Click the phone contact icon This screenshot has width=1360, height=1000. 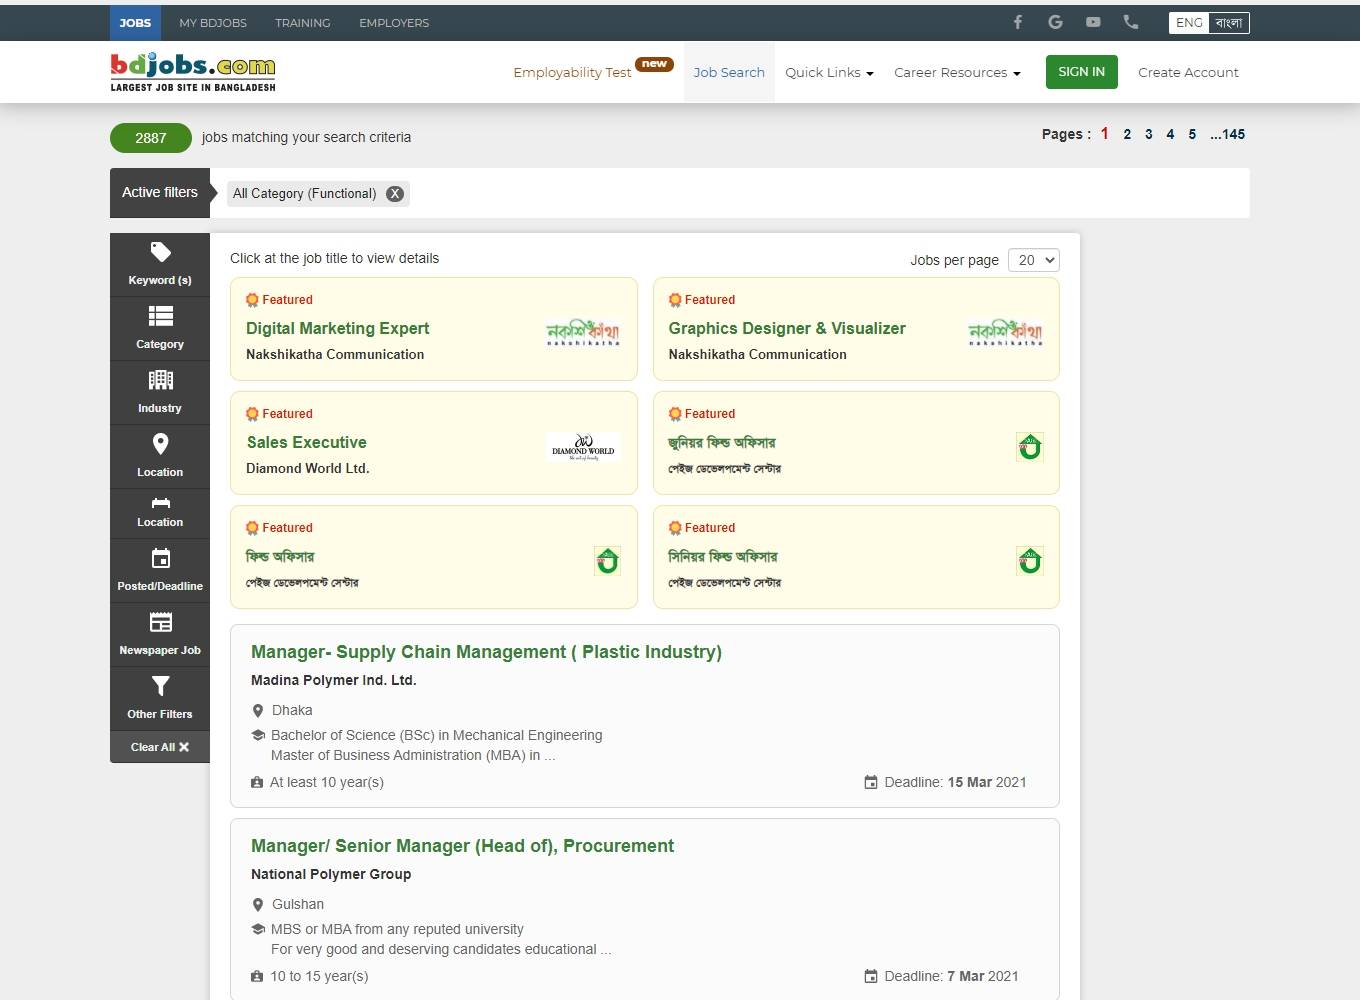[1131, 22]
